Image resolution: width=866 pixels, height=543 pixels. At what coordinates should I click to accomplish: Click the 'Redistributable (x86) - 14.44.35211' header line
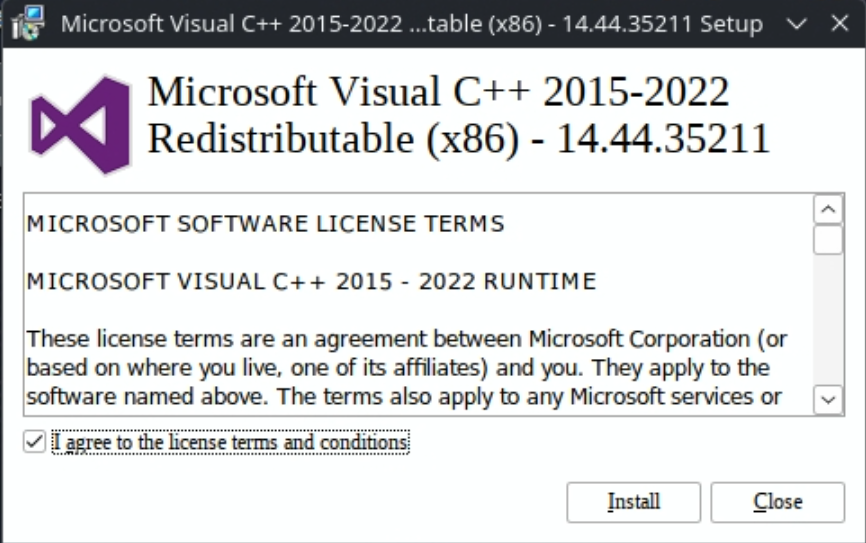click(459, 138)
